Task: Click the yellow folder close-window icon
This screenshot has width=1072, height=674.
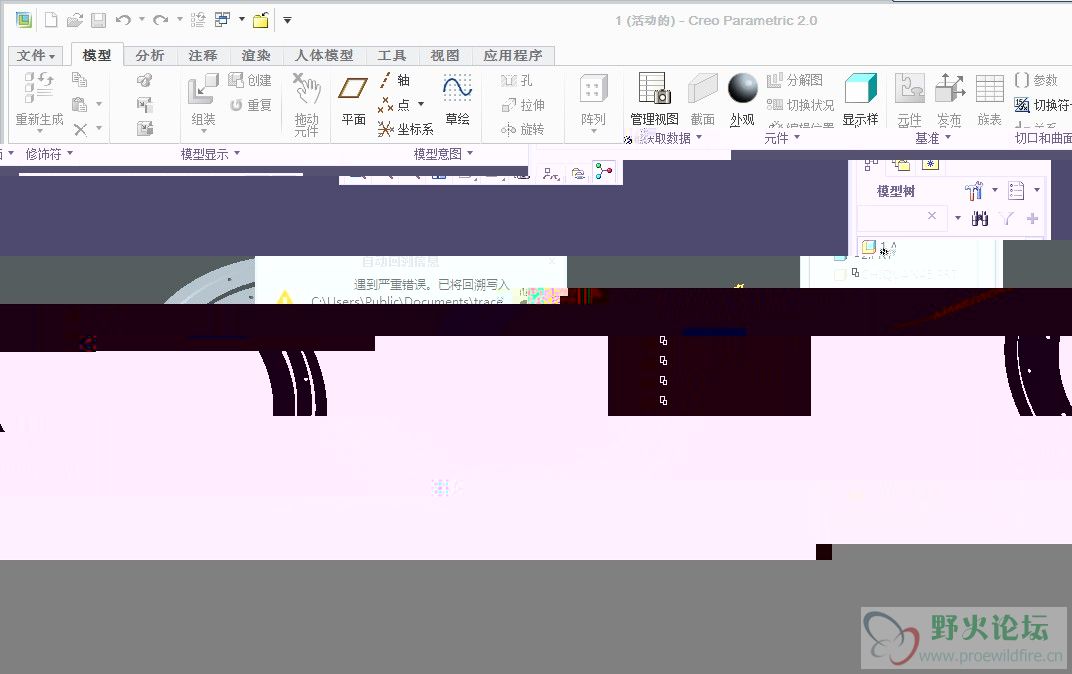Action: [260, 20]
